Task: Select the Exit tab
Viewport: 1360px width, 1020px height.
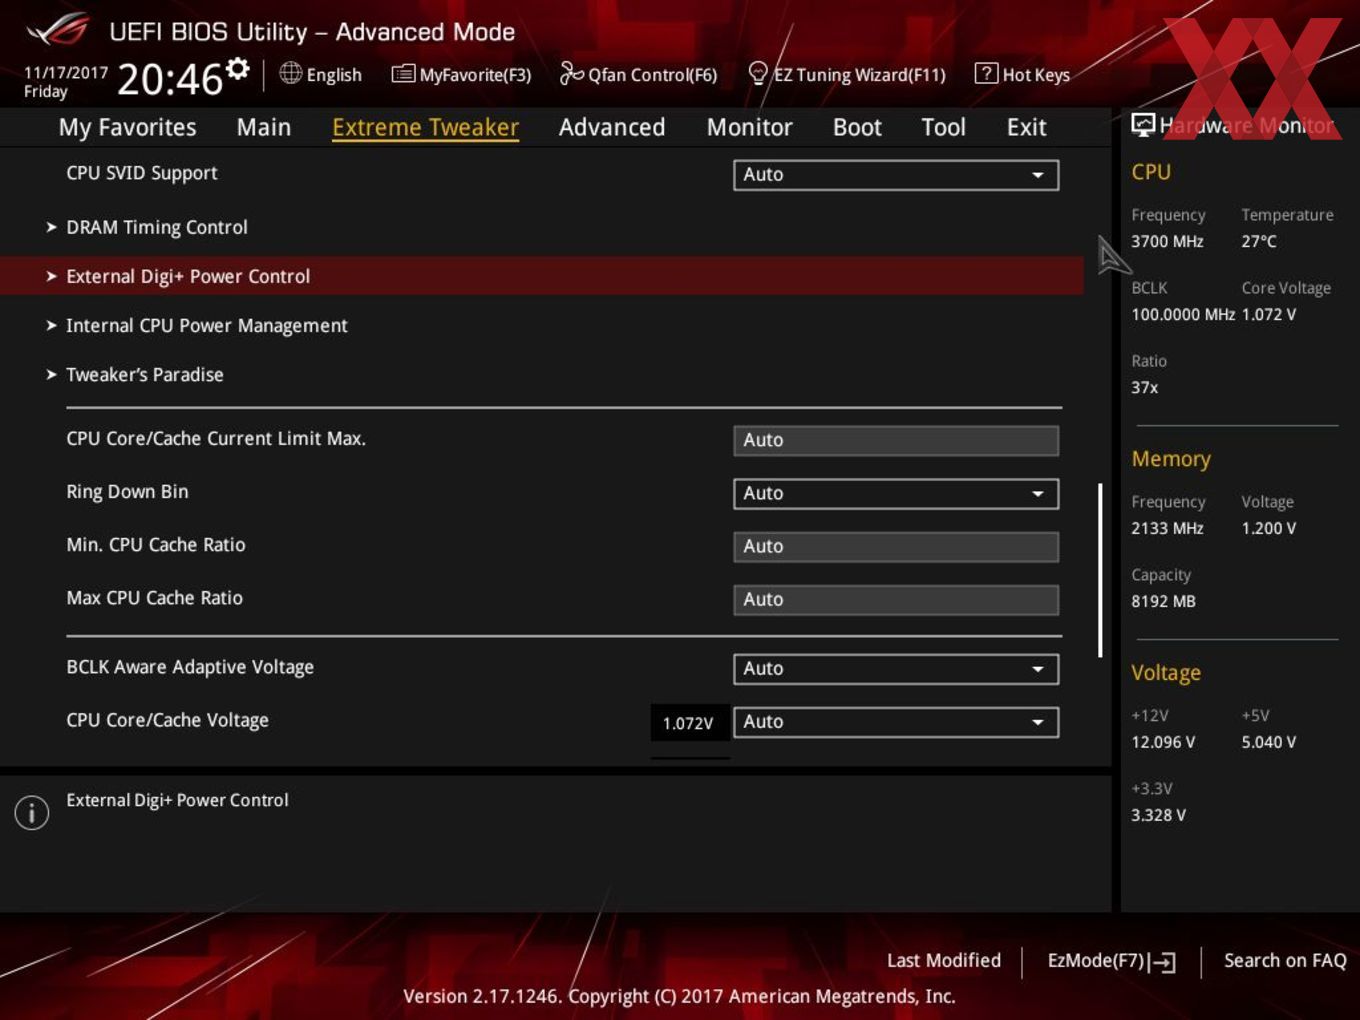Action: click(x=1026, y=127)
